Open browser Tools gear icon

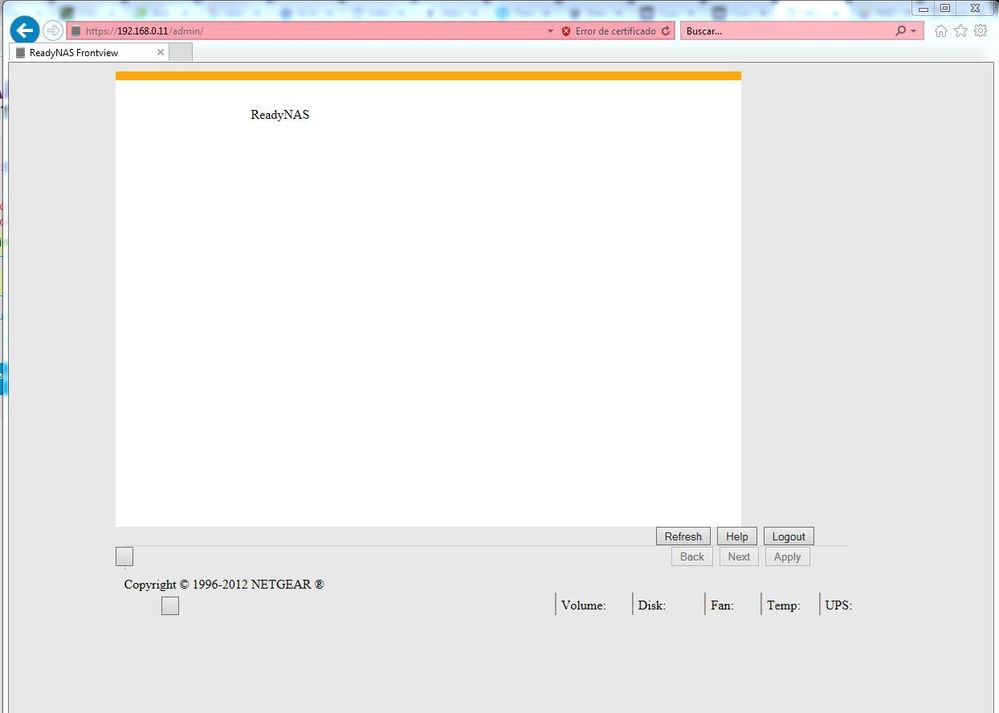[x=980, y=31]
